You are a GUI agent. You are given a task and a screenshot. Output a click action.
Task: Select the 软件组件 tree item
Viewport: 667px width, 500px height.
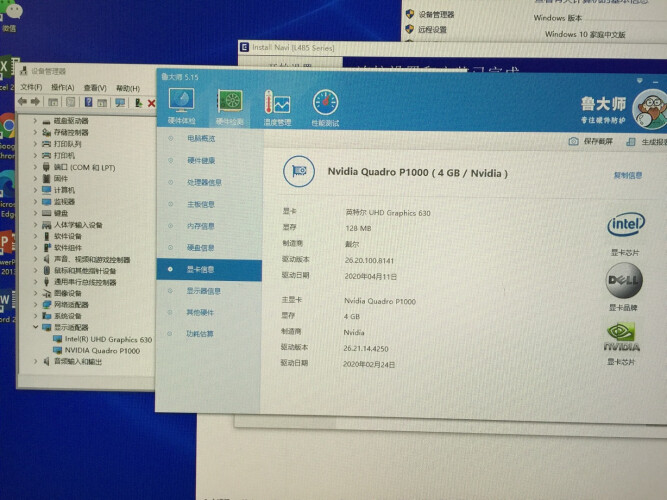(x=68, y=248)
